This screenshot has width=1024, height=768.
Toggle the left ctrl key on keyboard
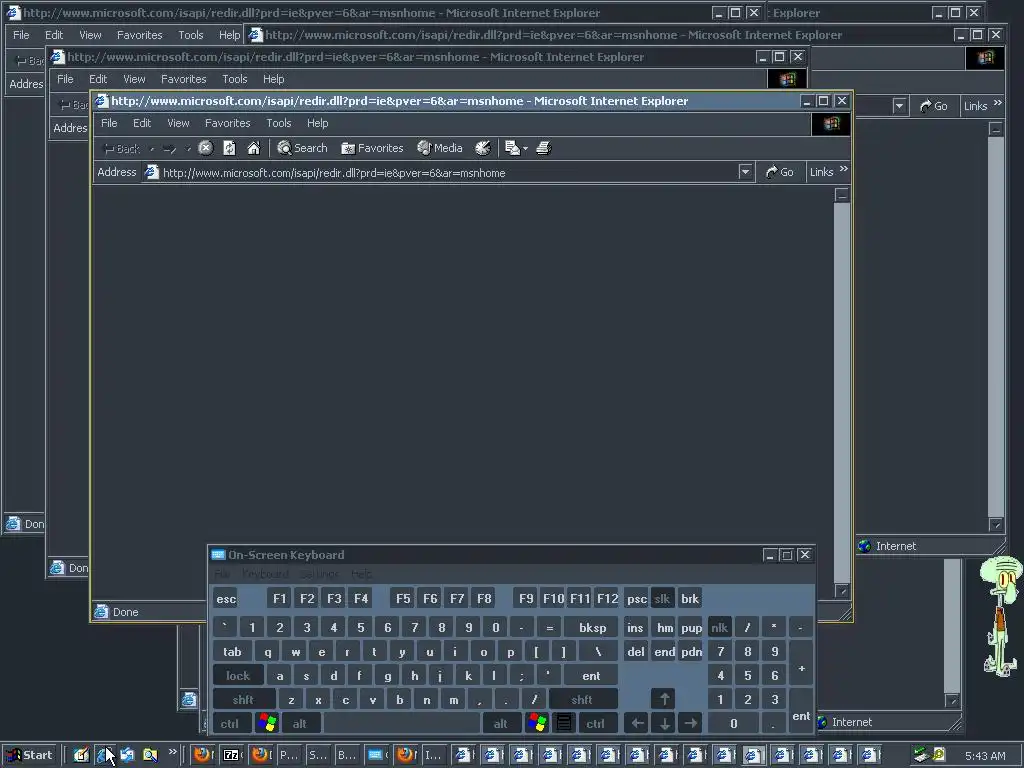[x=230, y=723]
